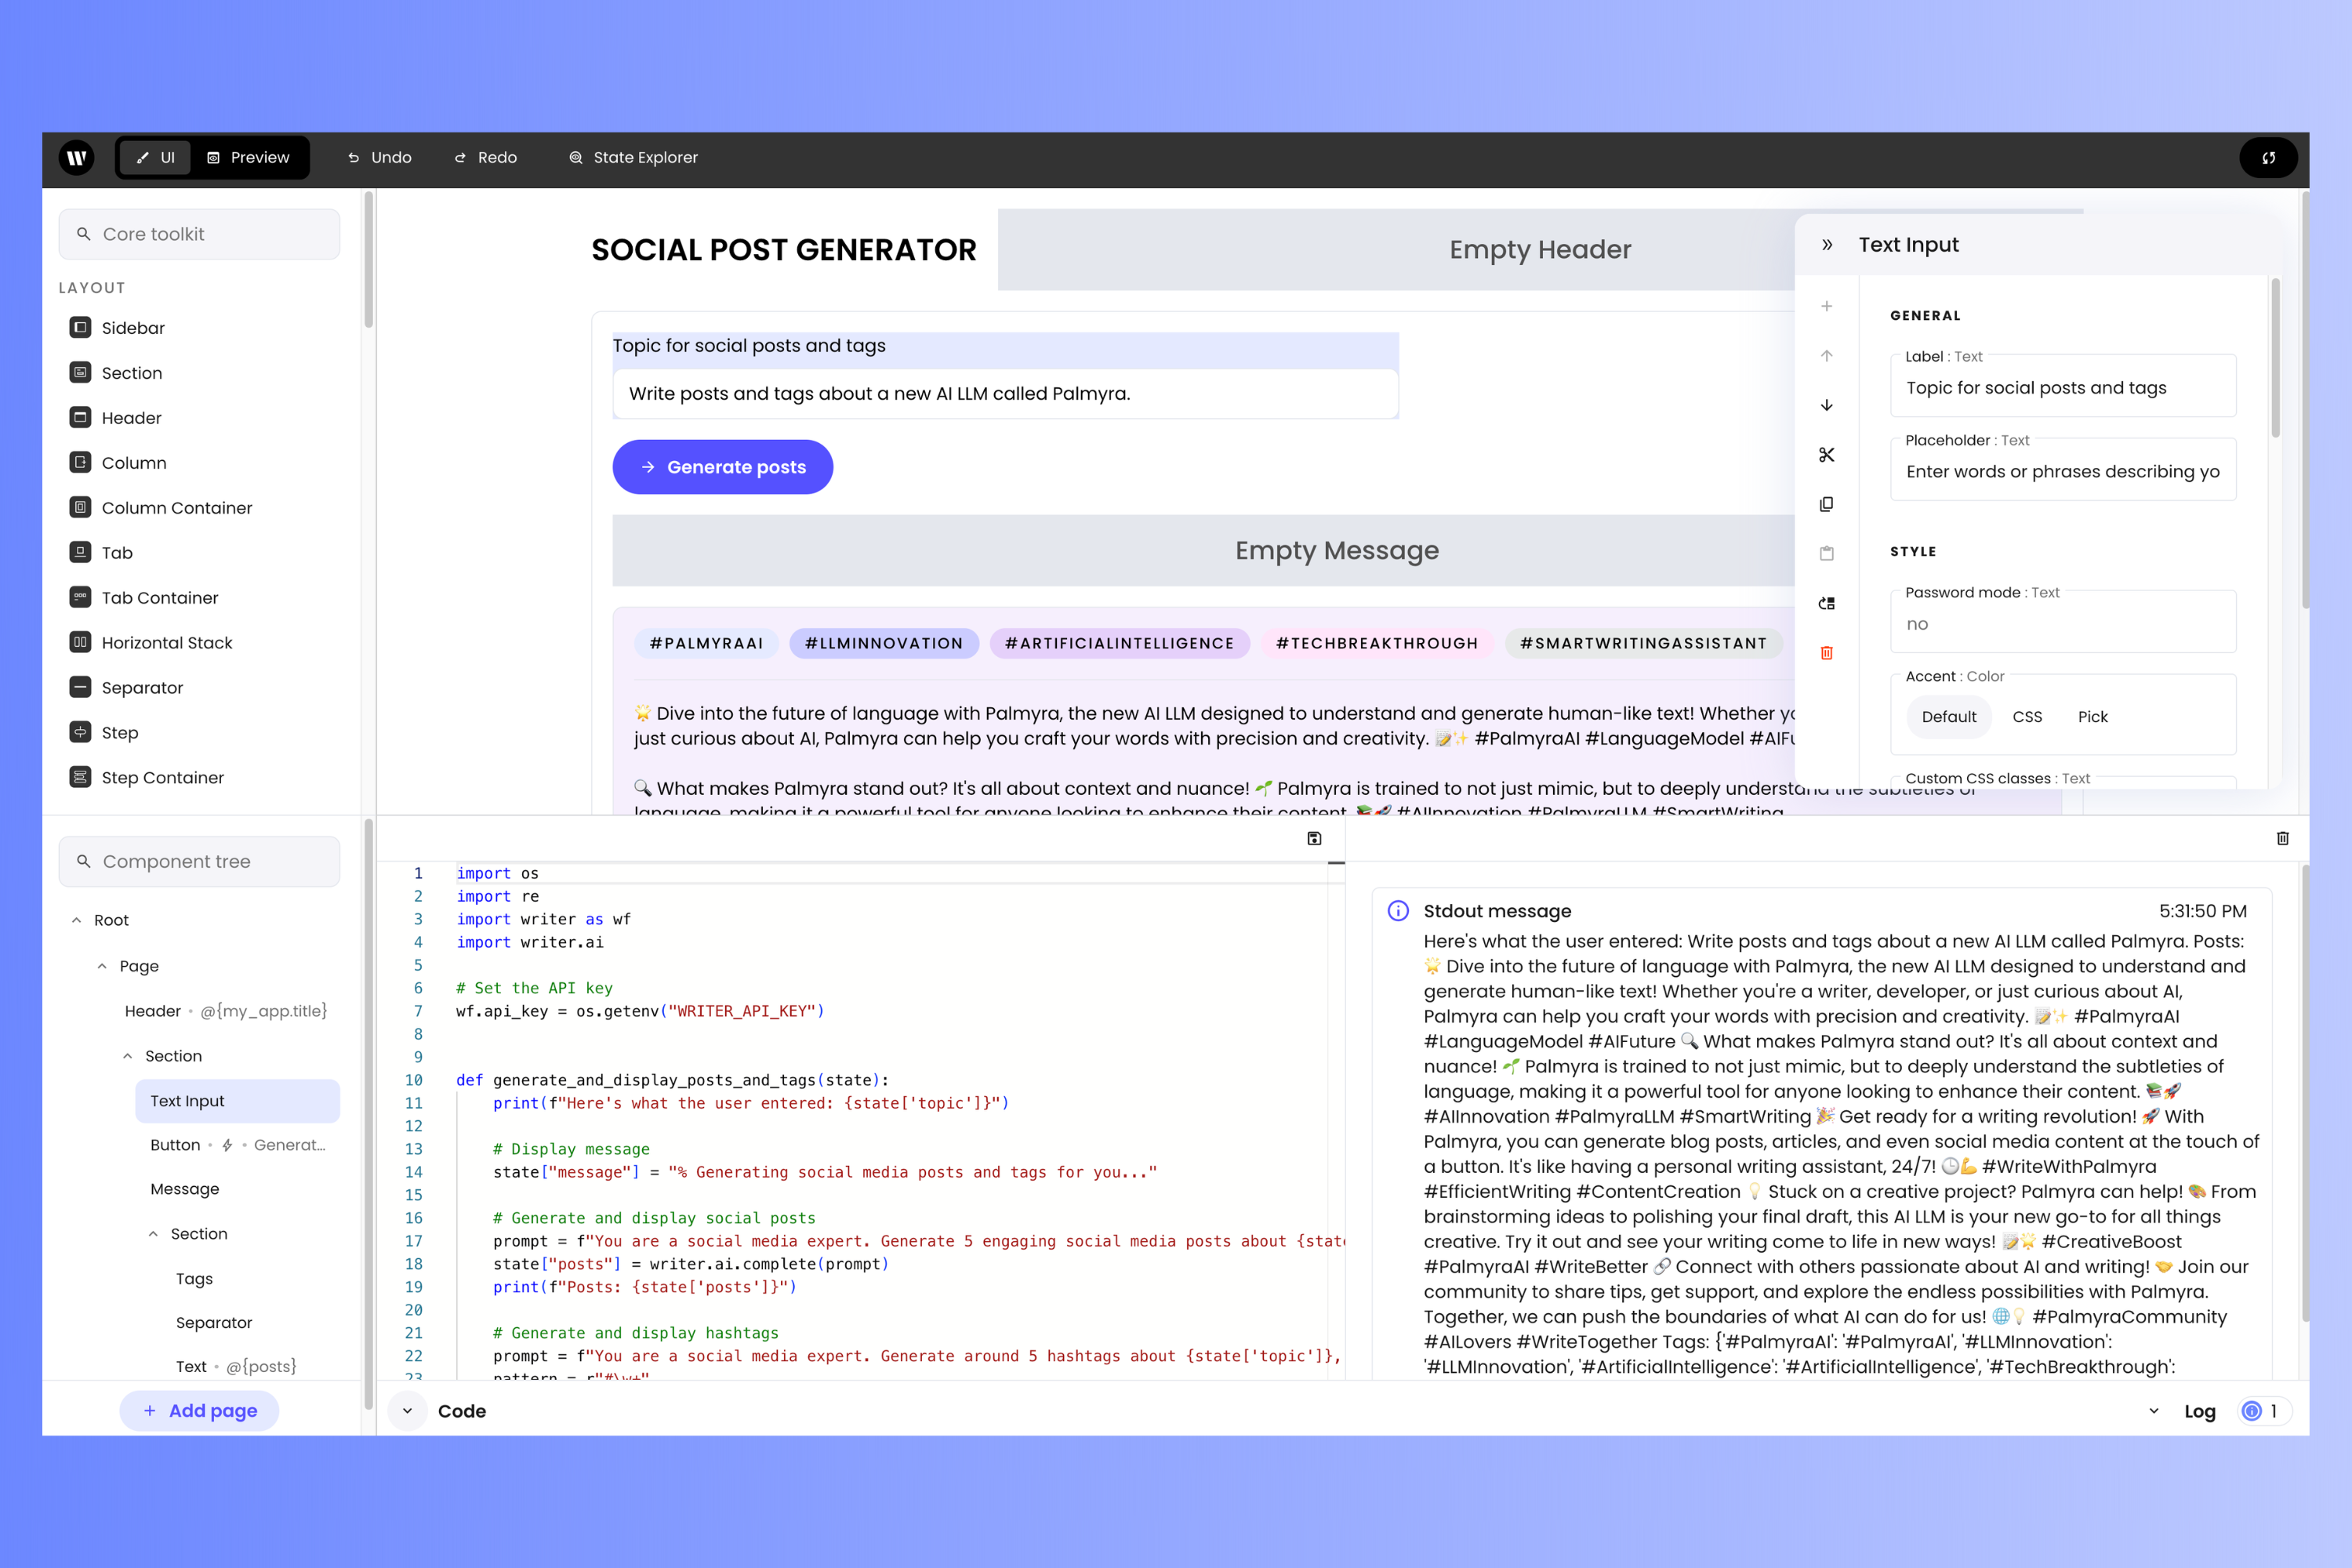The height and width of the screenshot is (1568, 2352).
Task: Collapse the Log panel chevron
Action: point(2153,1411)
